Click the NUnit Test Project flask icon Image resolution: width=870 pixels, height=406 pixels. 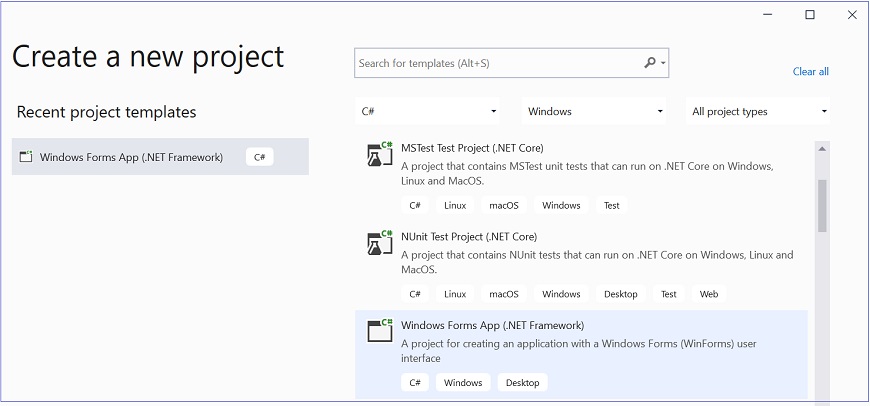click(379, 241)
